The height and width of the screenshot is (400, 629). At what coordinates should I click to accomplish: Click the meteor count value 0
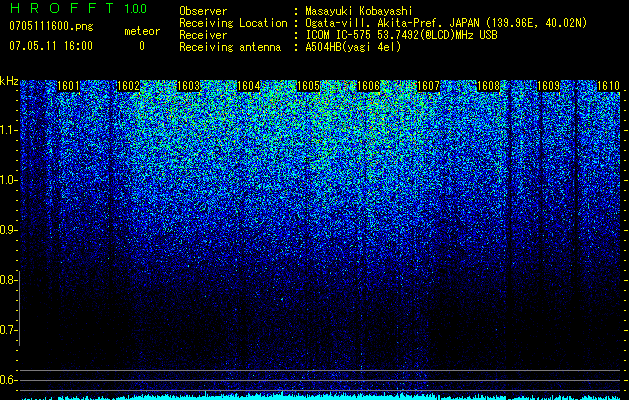coord(142,46)
